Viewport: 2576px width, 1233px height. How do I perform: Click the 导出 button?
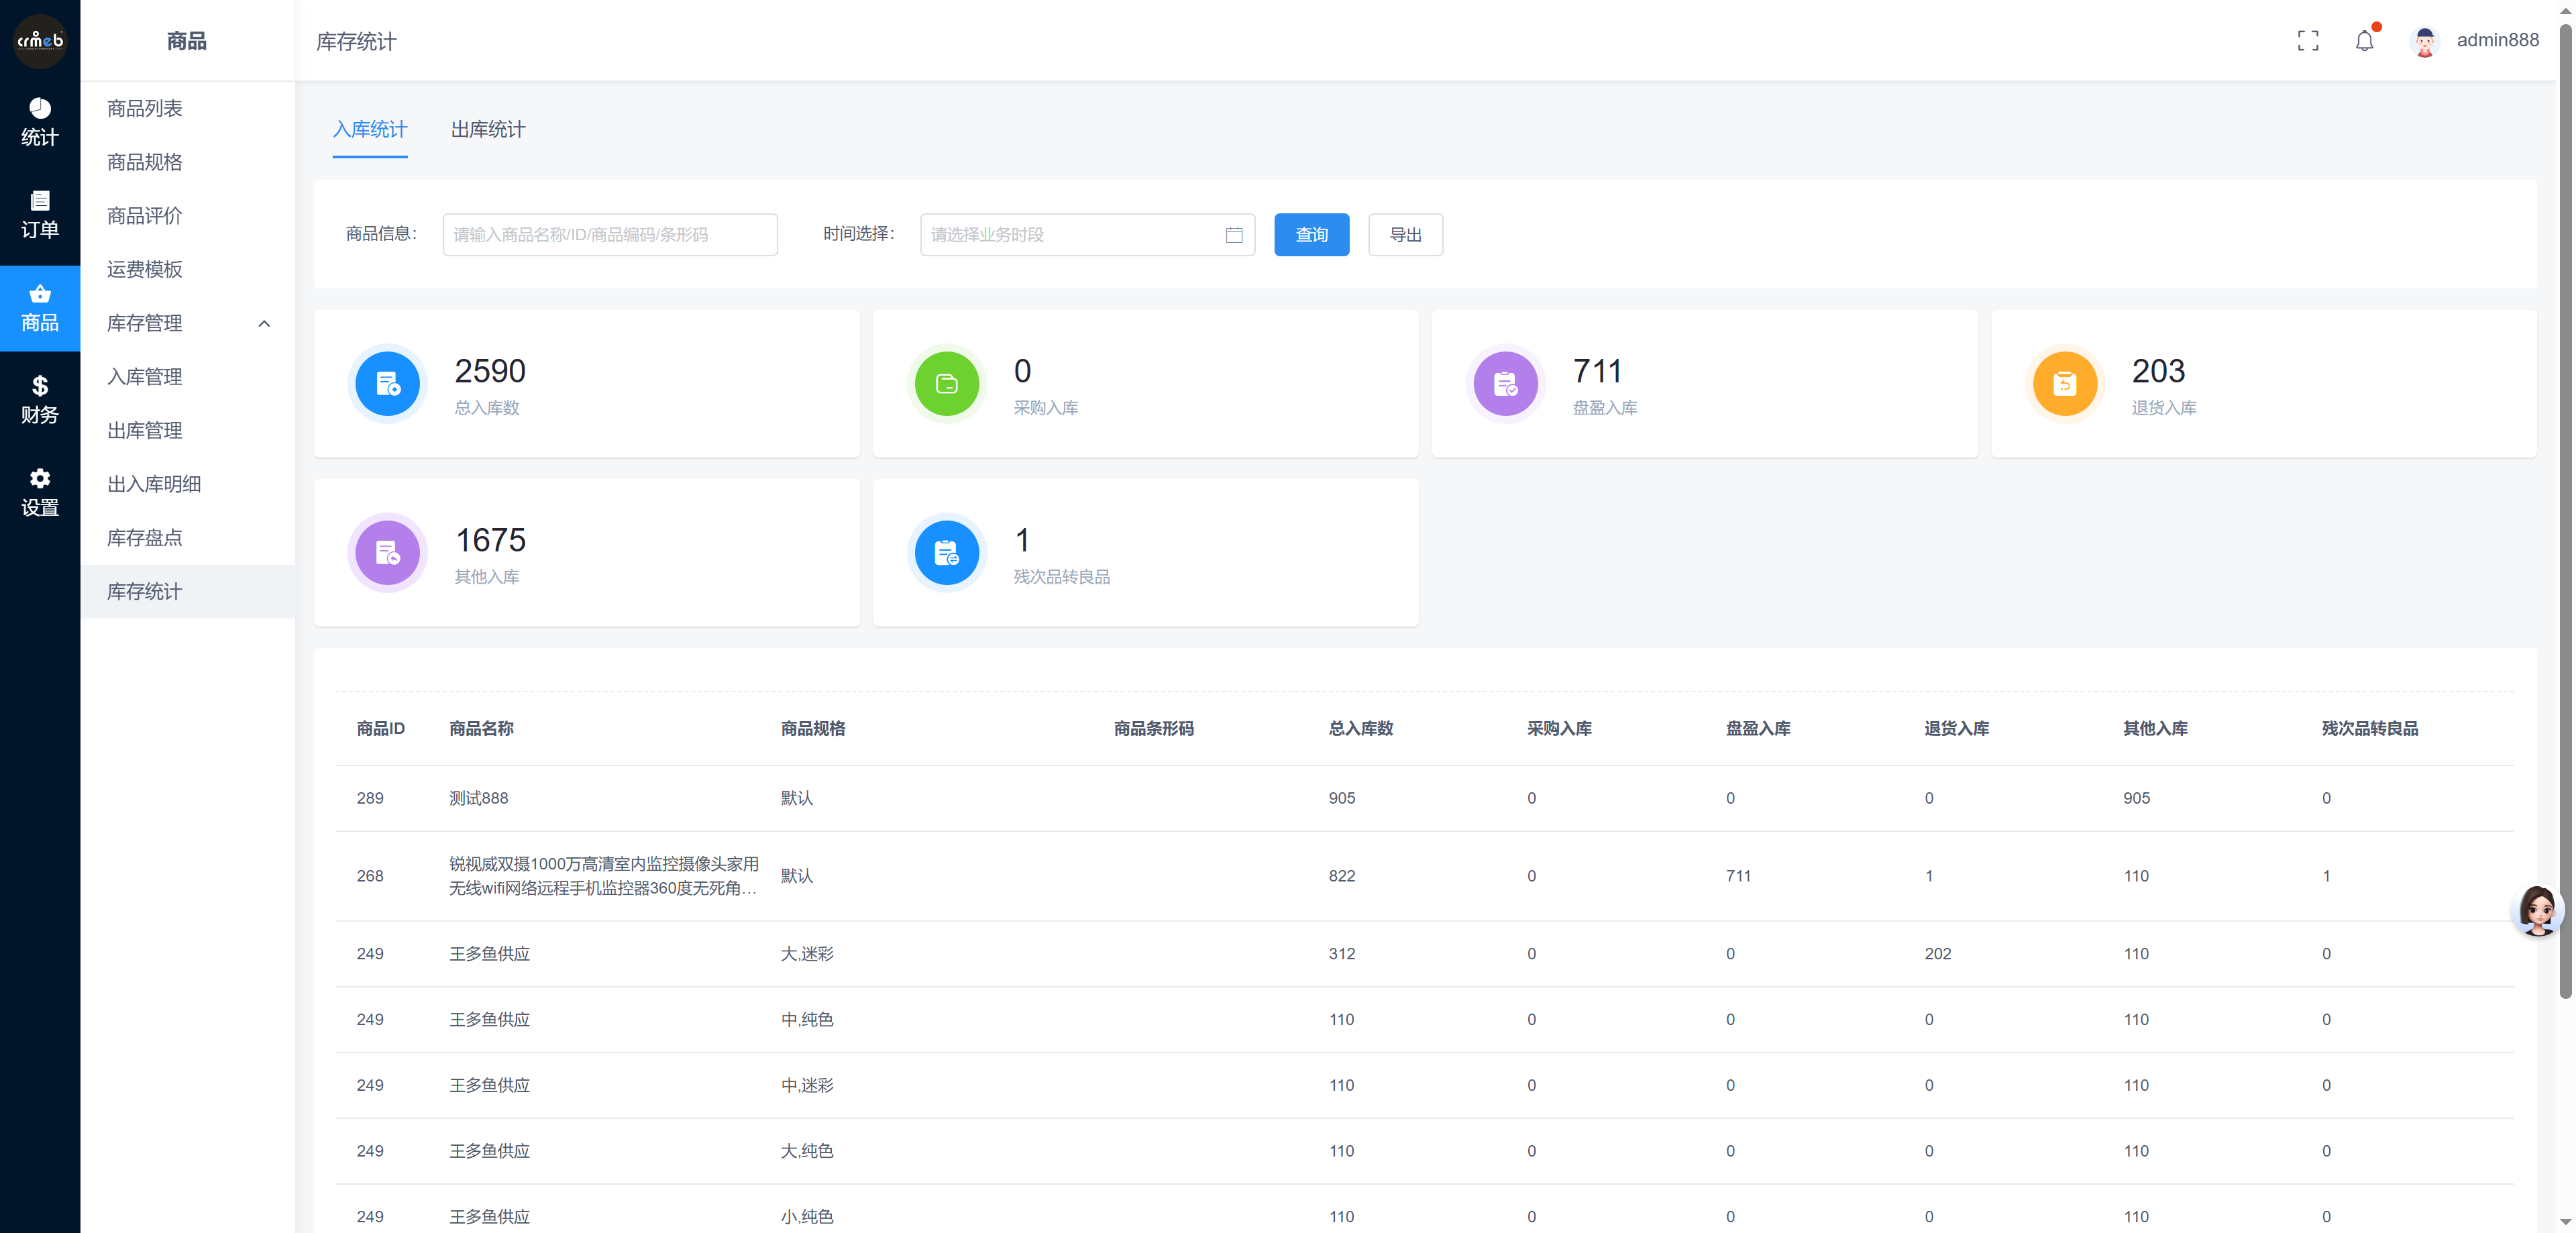pos(1405,235)
